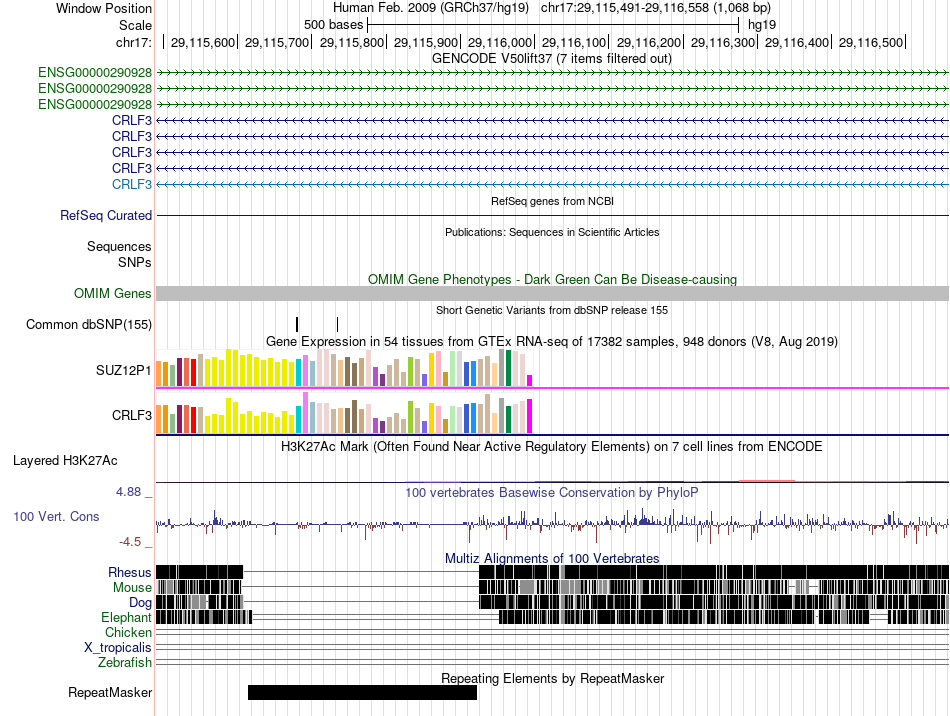950x716 pixels.
Task: Click the hg19 assembly text
Action: click(762, 25)
